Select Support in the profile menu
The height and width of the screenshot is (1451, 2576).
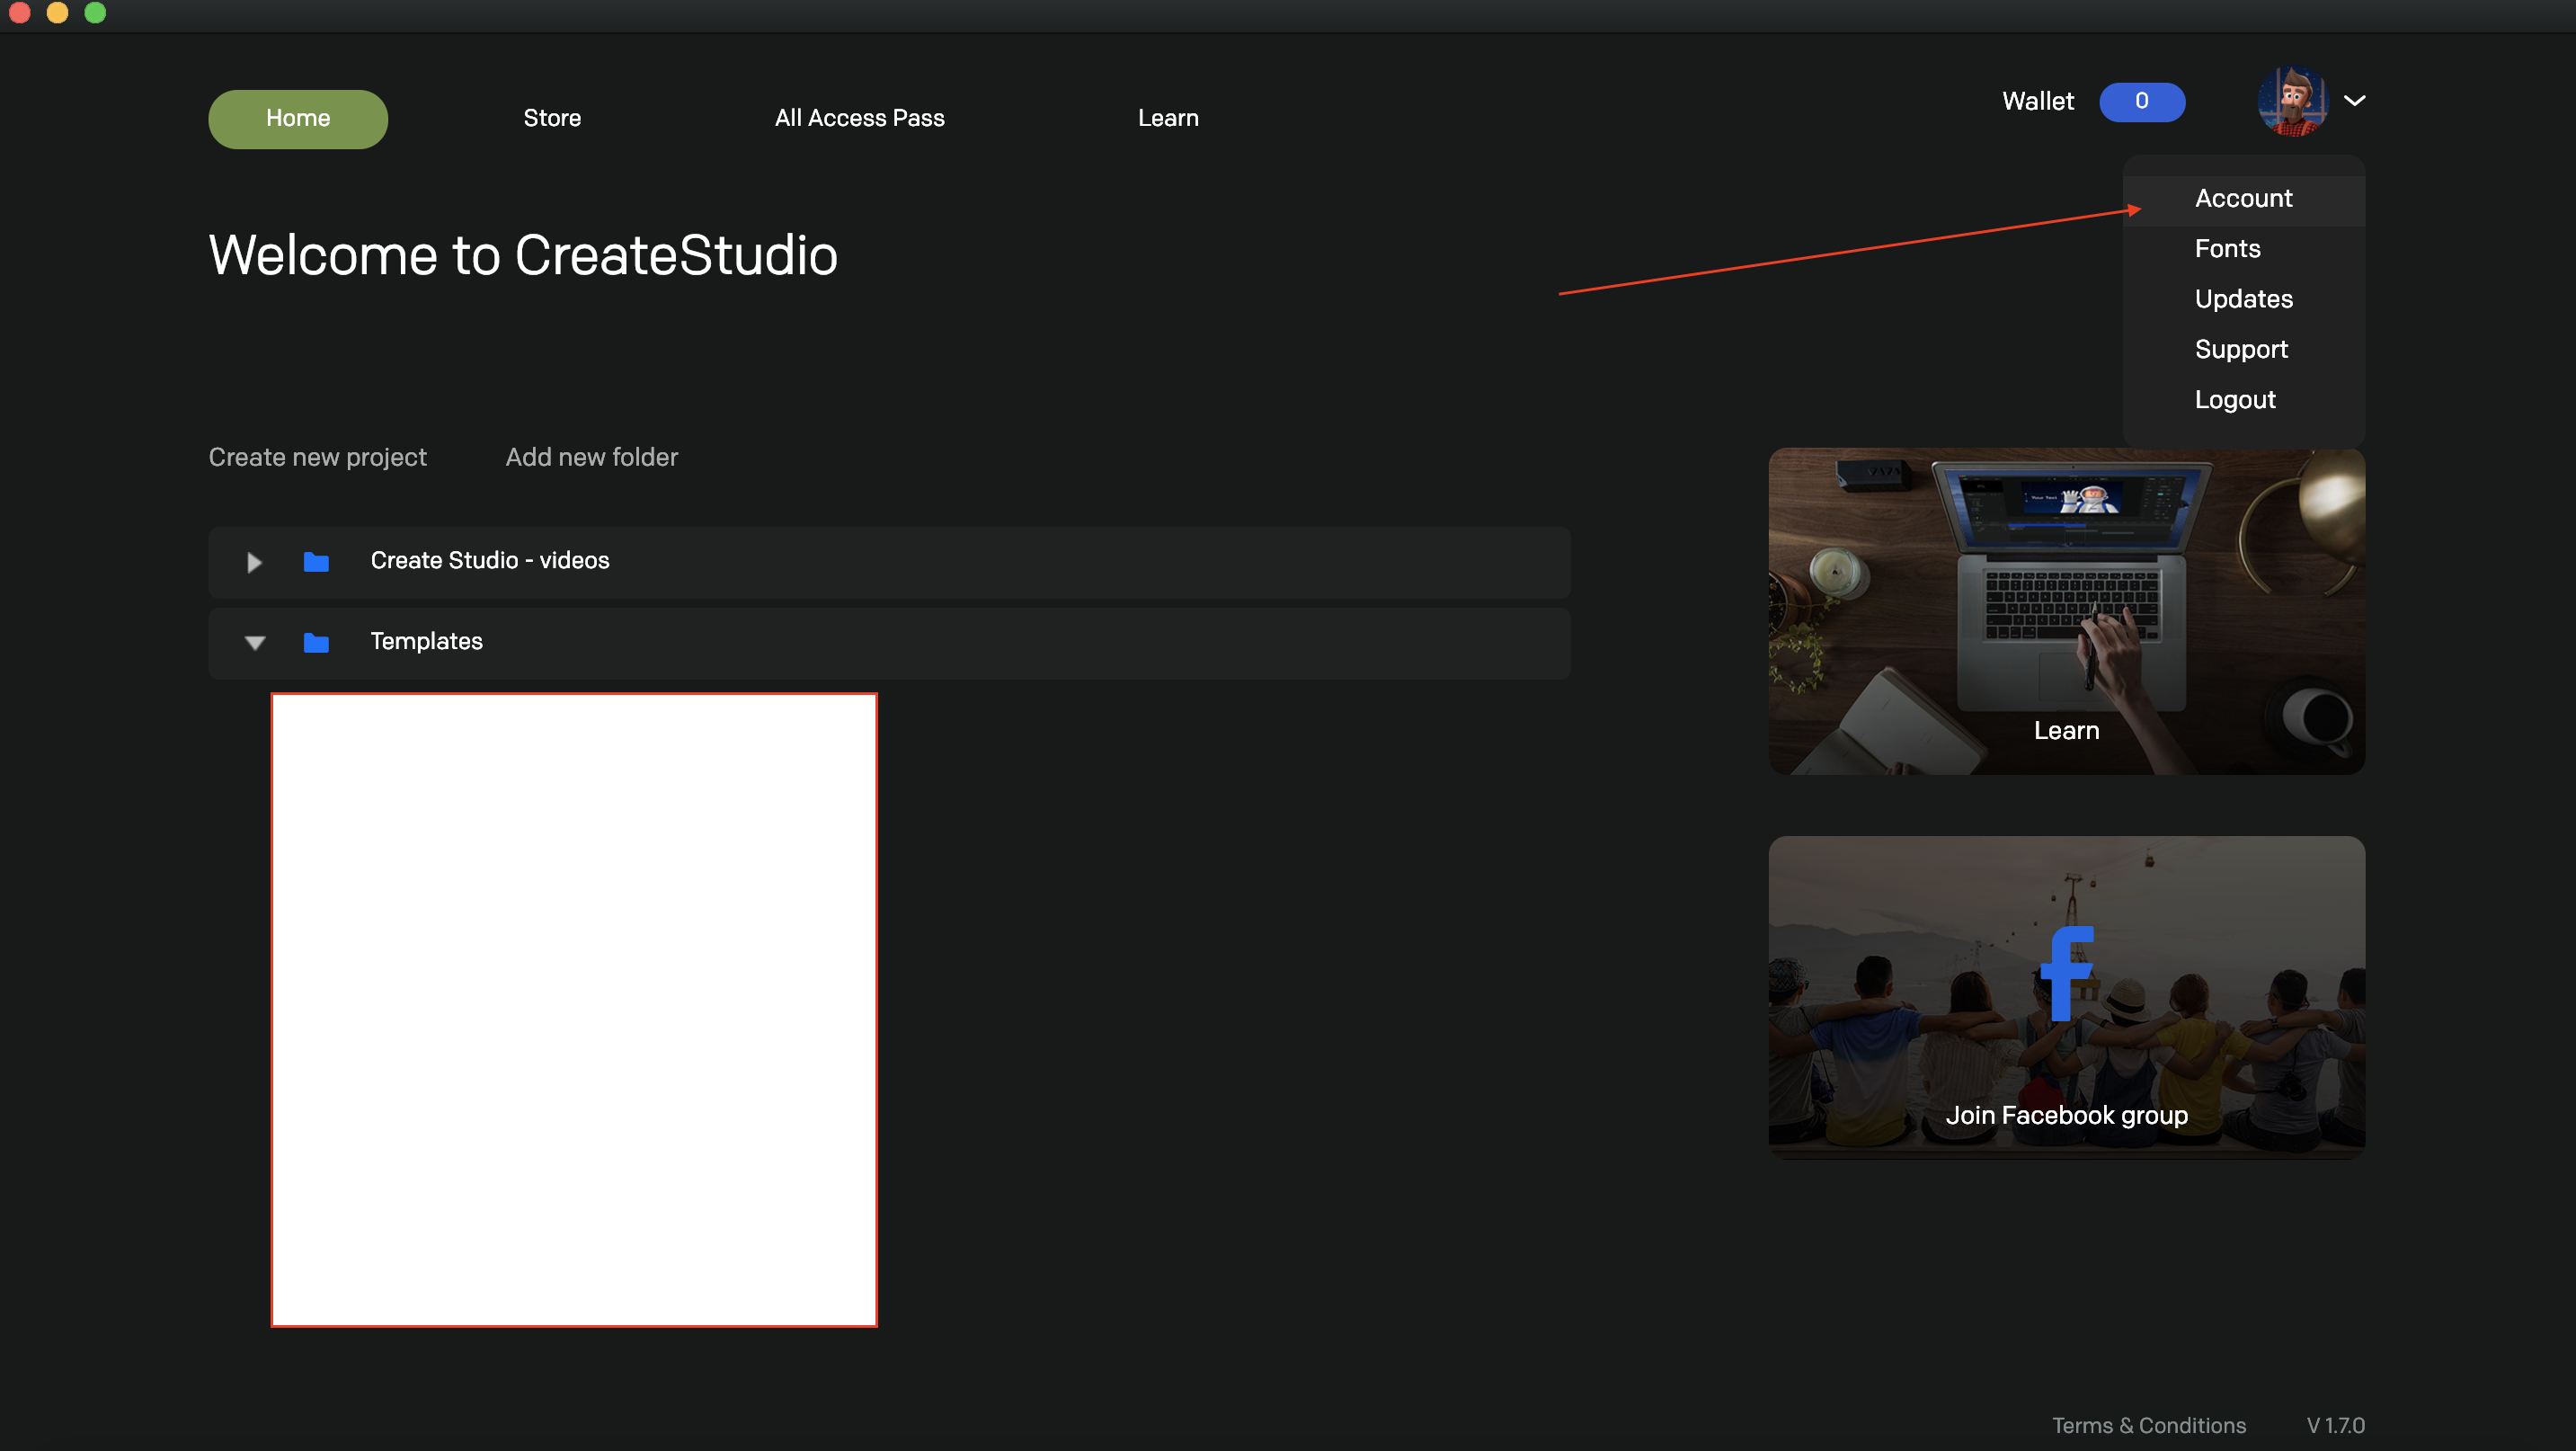[x=2241, y=349]
